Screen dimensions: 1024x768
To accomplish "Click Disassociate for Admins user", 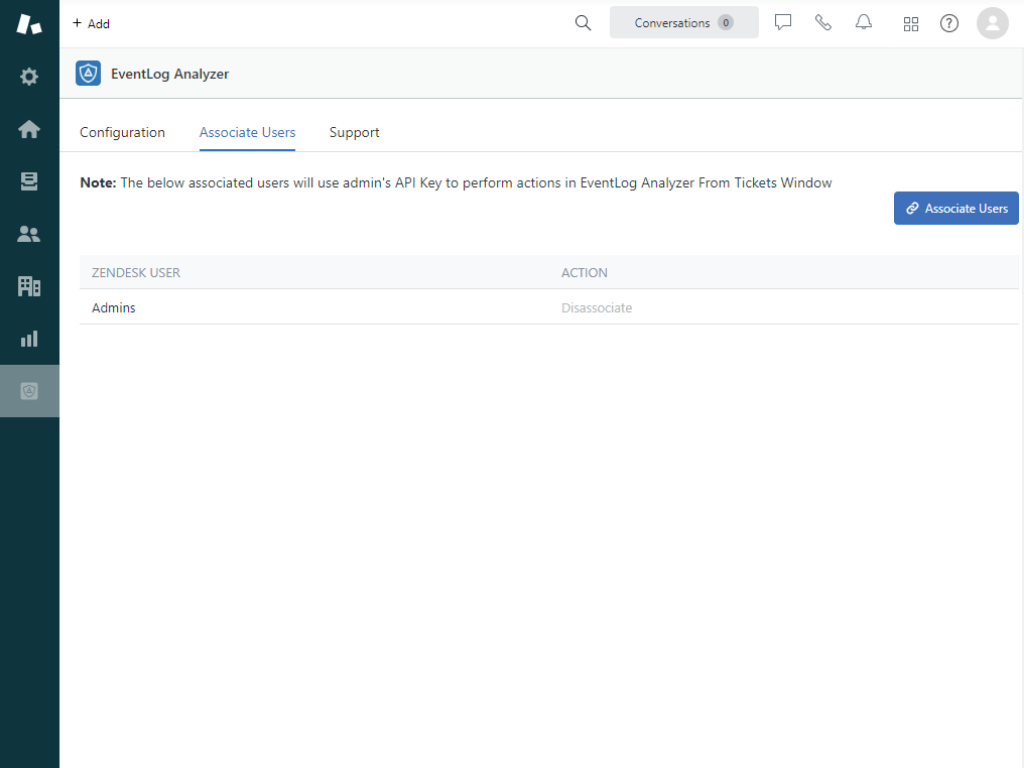I will (596, 308).
